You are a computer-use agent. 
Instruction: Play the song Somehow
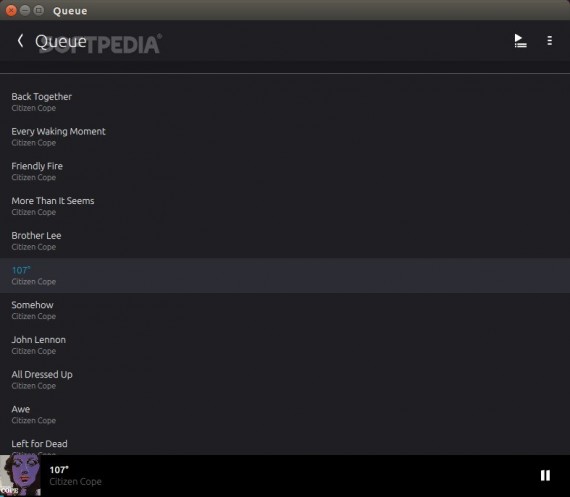click(x=285, y=310)
